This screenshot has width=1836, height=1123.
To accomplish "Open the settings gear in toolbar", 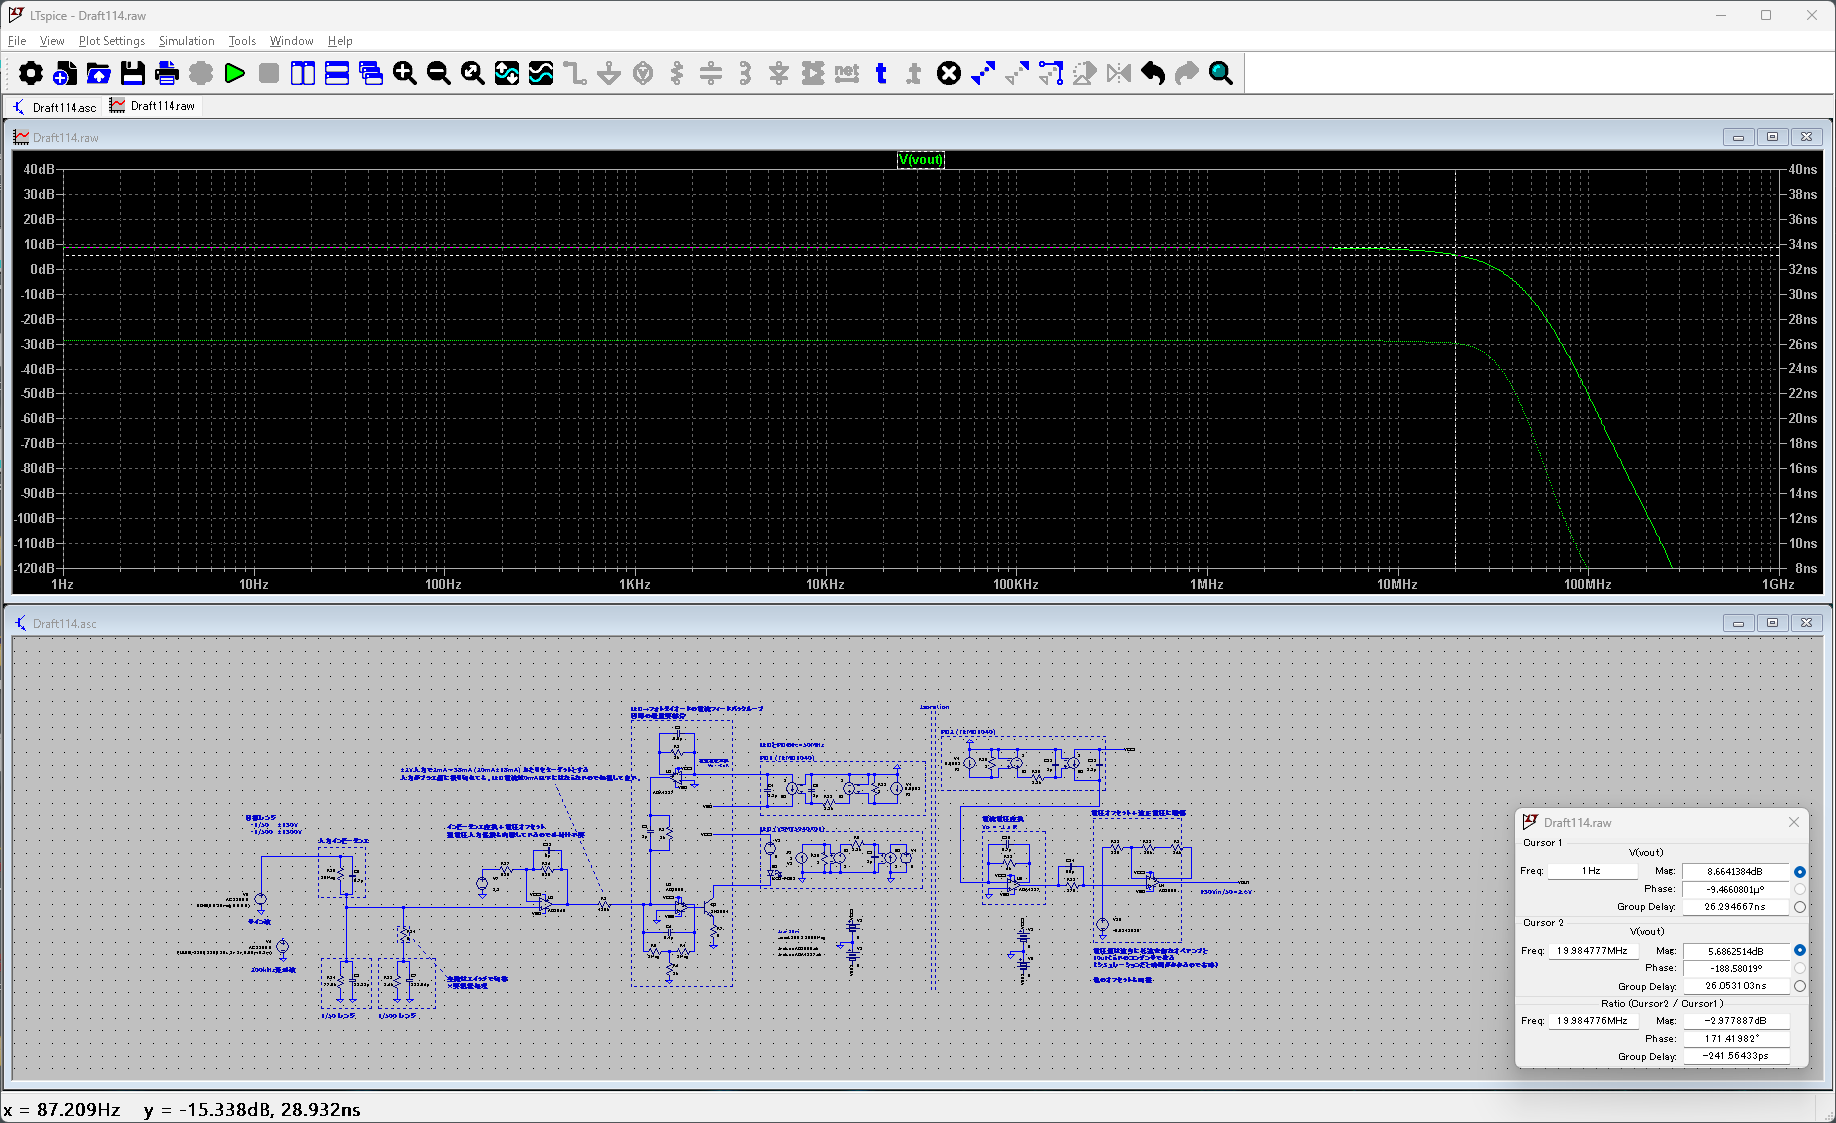I will (31, 73).
